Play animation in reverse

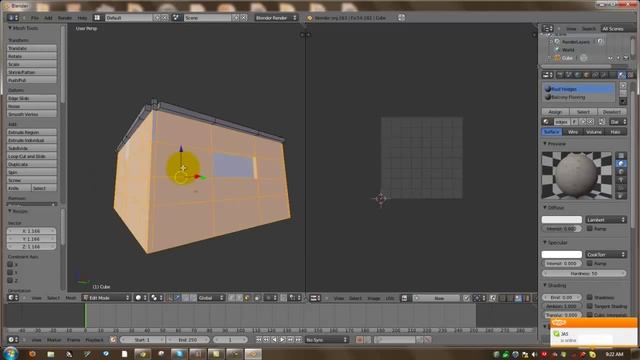coord(274,340)
